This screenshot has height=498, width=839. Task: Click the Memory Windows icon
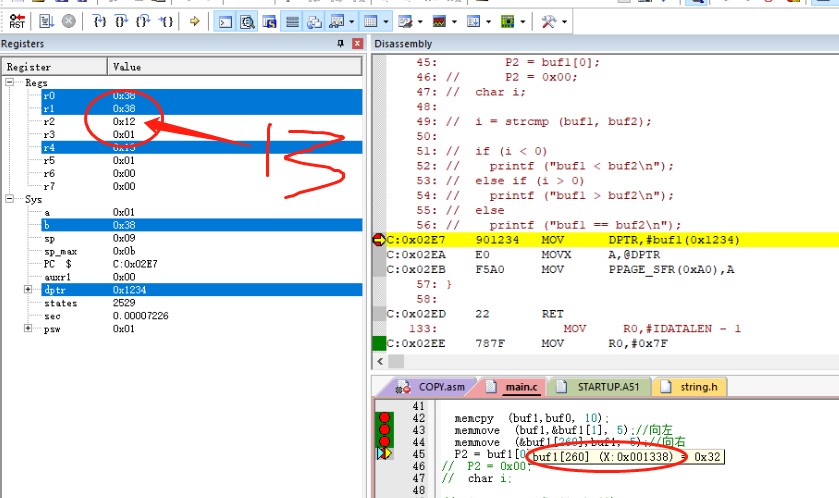(x=370, y=22)
